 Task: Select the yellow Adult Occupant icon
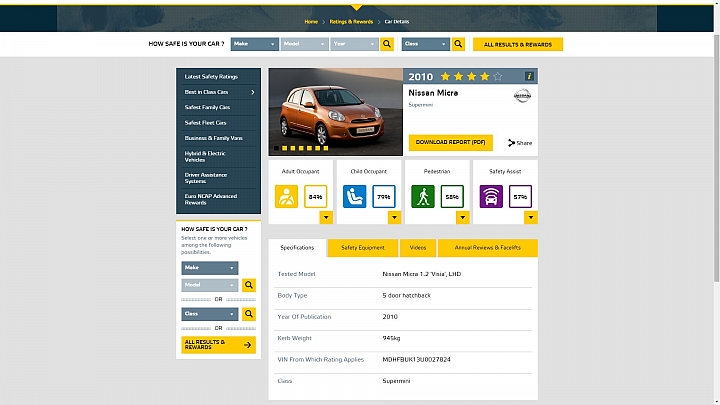coord(286,197)
